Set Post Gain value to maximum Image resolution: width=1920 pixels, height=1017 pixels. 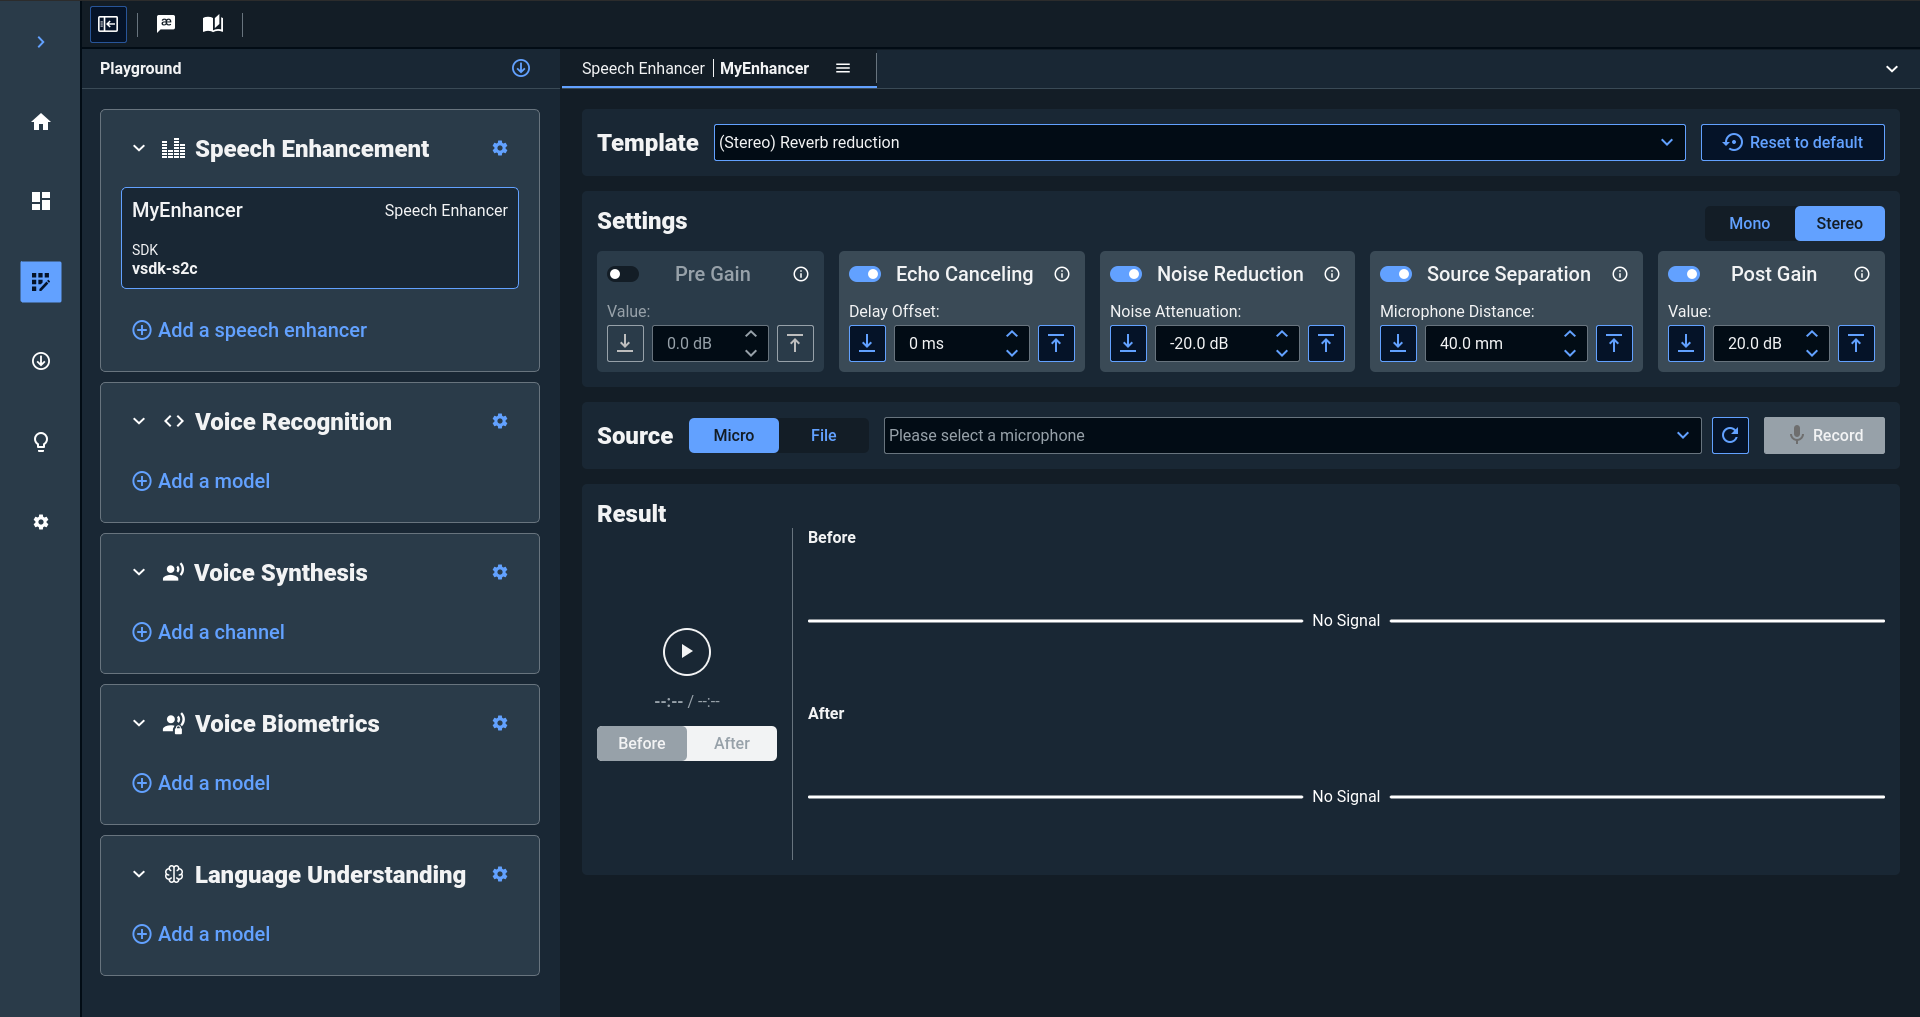[1856, 344]
